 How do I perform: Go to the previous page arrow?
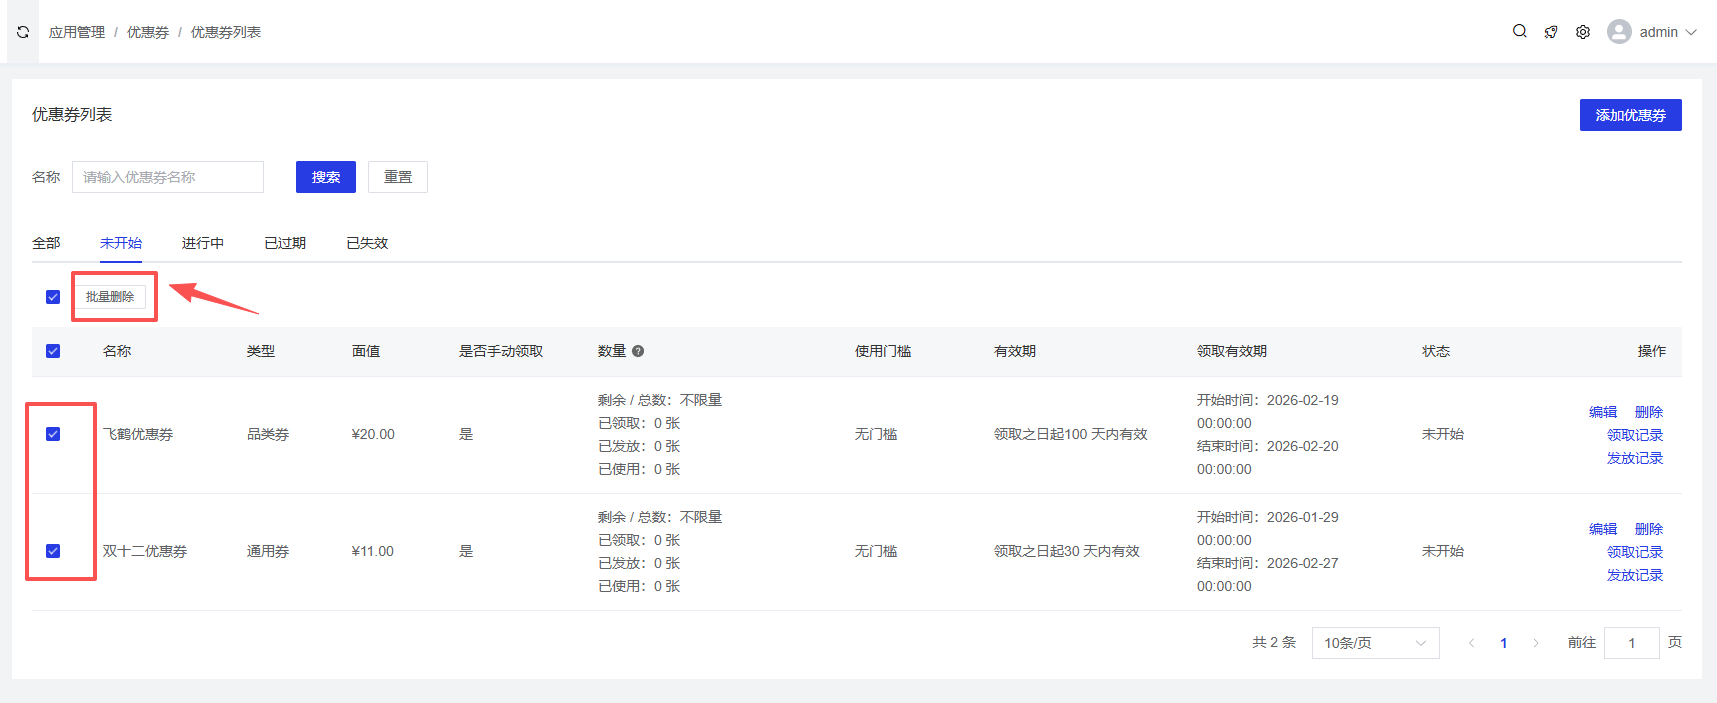coord(1471,643)
